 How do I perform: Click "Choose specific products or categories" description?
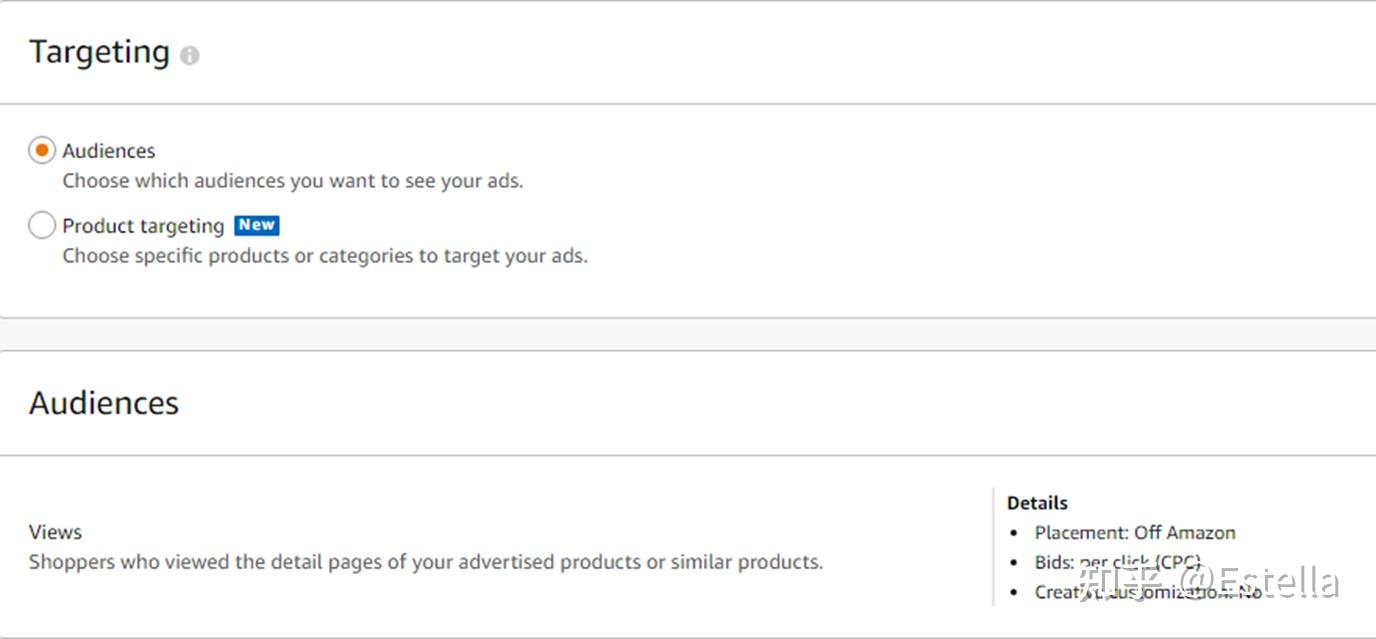tap(325, 256)
